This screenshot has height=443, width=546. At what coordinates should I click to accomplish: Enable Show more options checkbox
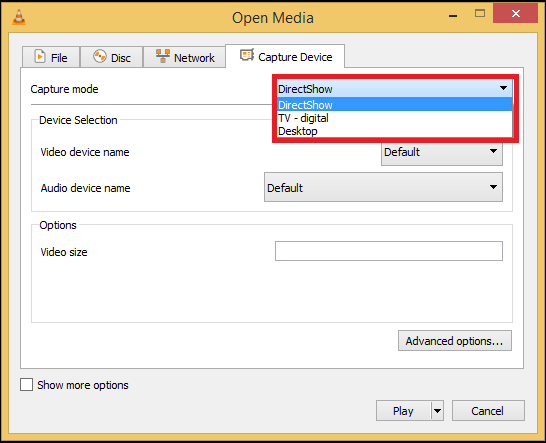pos(26,385)
